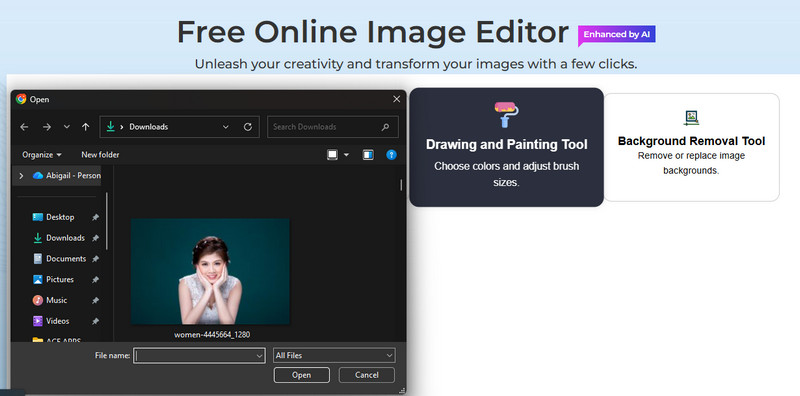Click the pin icon beside Pictures
The height and width of the screenshot is (396, 800).
point(95,280)
